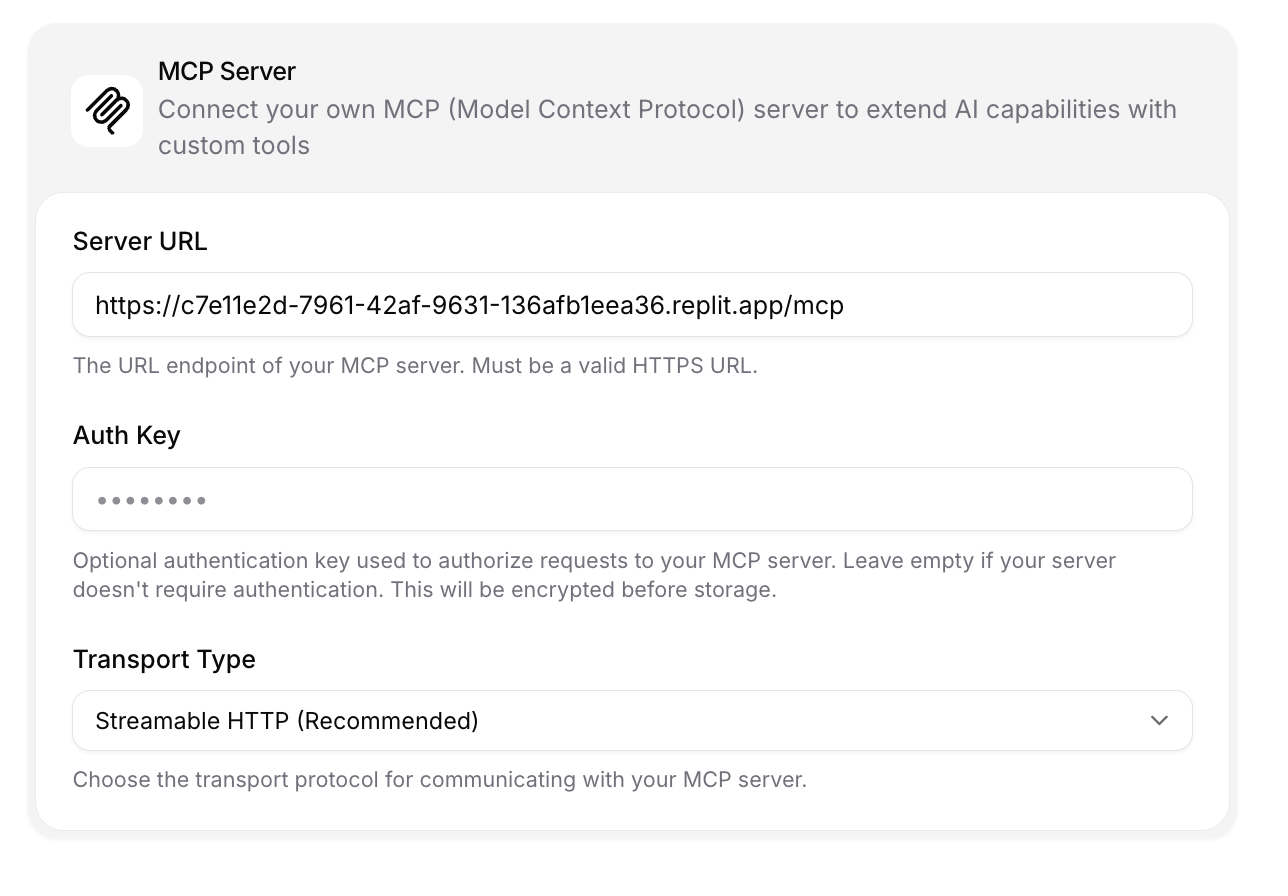
Task: Click the replit.app URL text in Server URL
Action: click(x=469, y=305)
